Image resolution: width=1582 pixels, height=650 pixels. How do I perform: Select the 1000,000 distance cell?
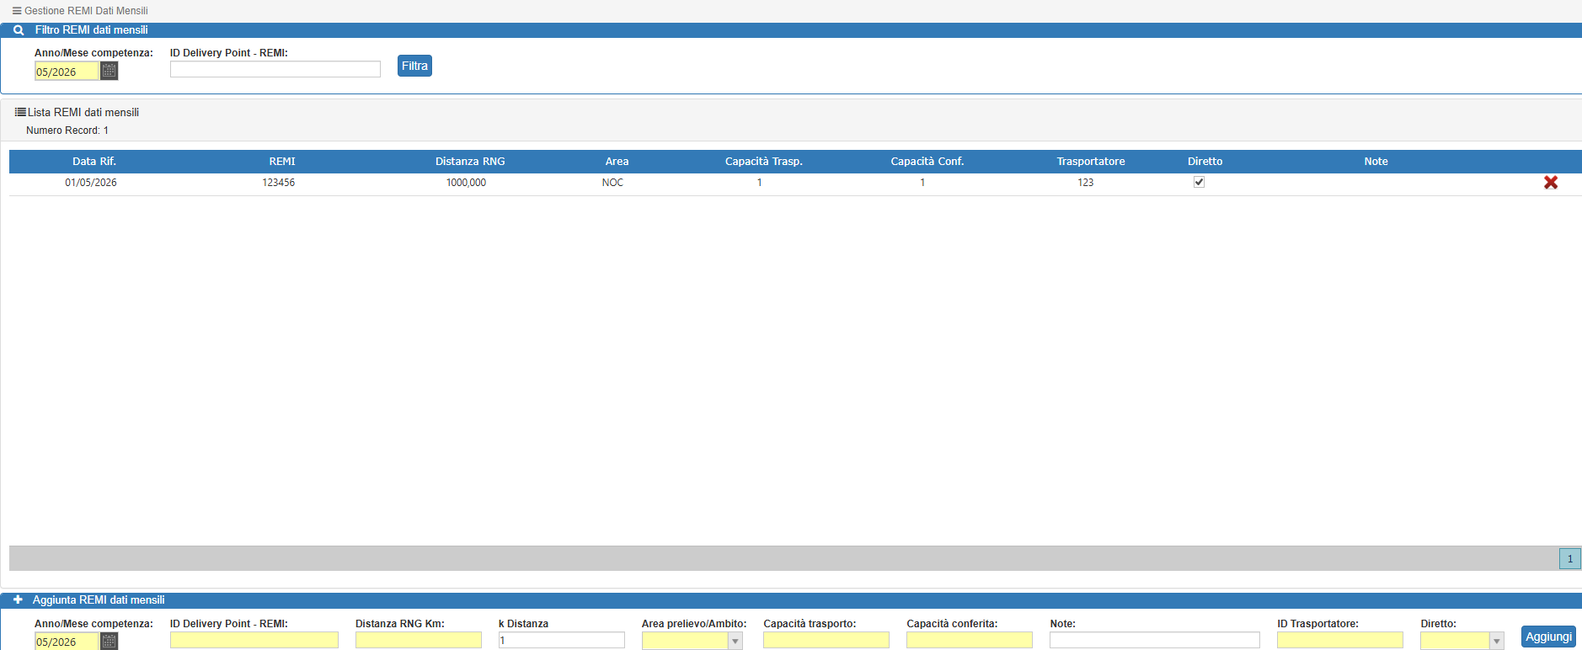pos(466,183)
